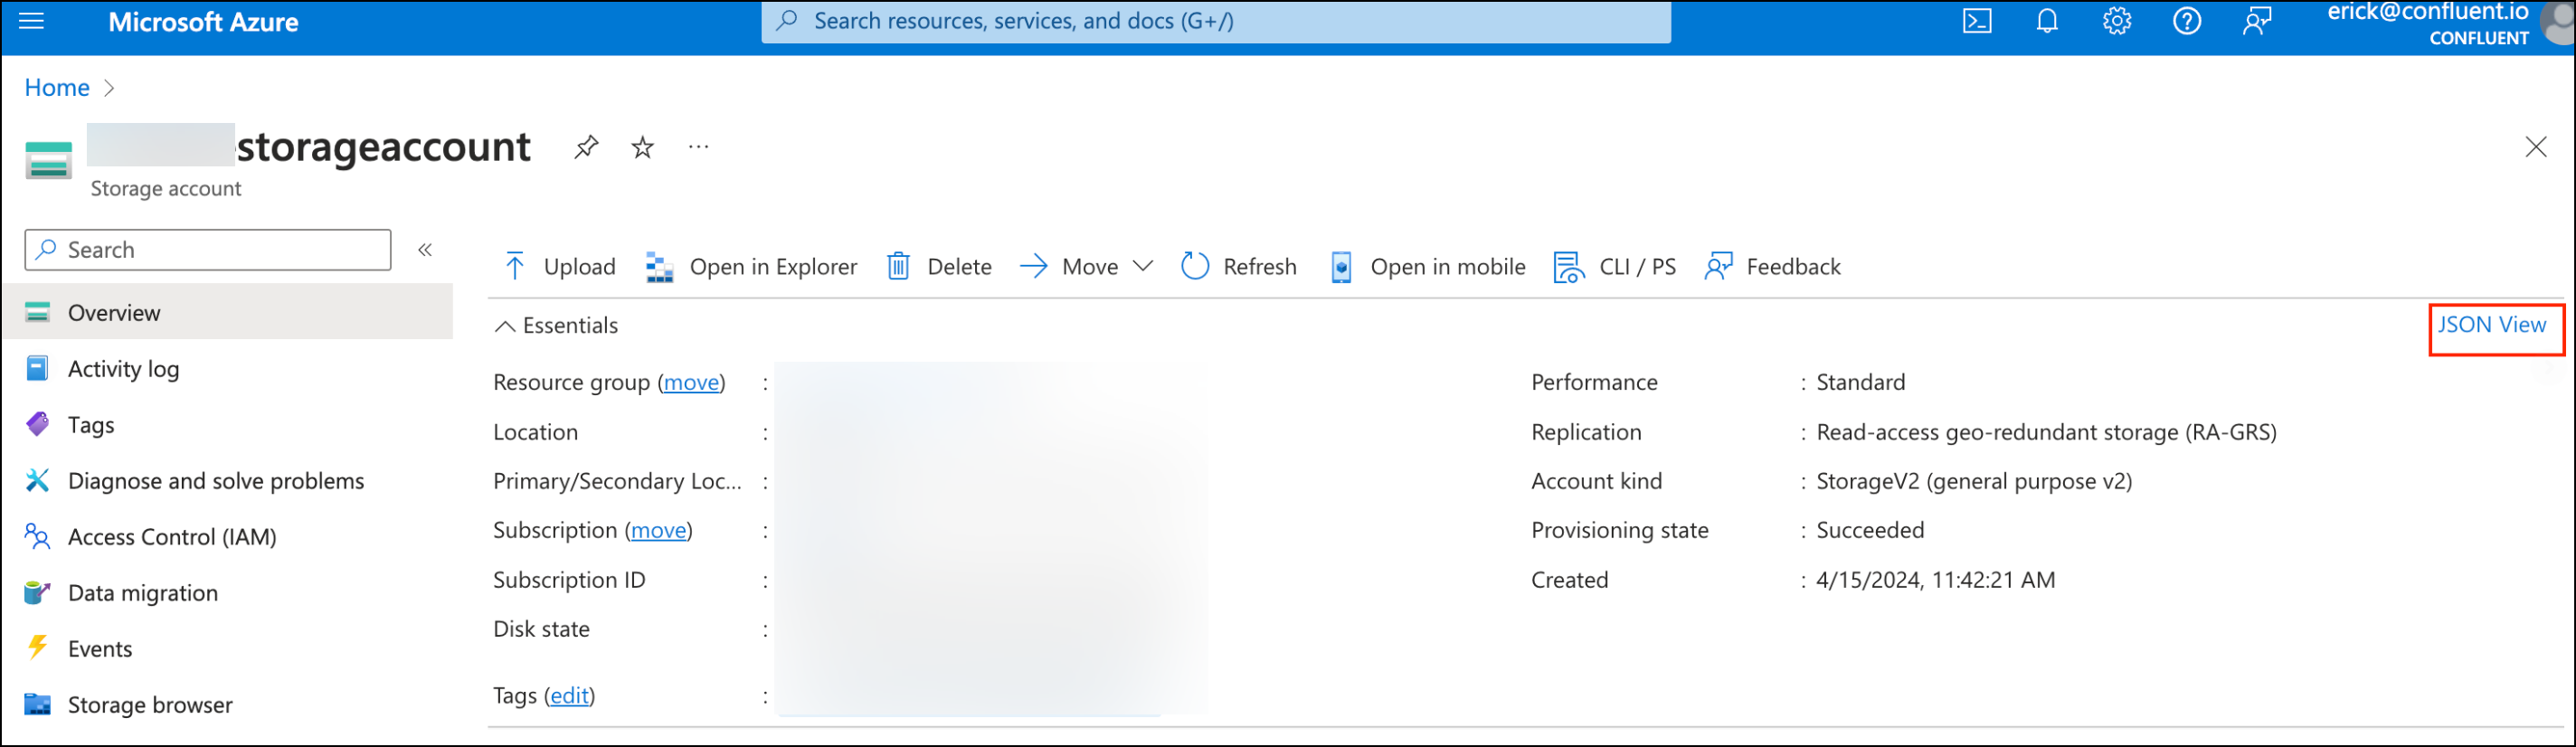Open portal settings gear
The image size is (2576, 747).
[2117, 21]
